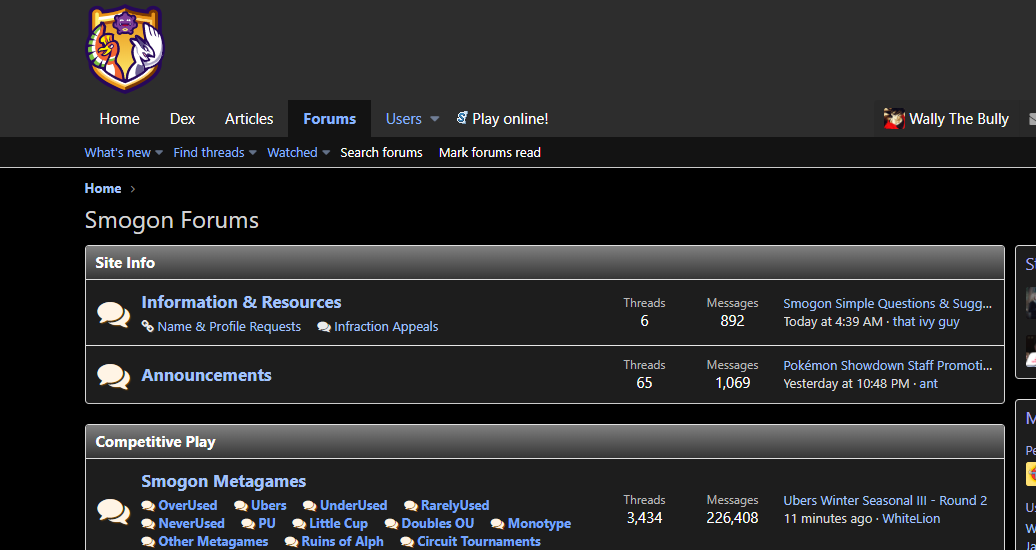
Task: Expand the What's new dropdown arrow
Action: coord(159,153)
